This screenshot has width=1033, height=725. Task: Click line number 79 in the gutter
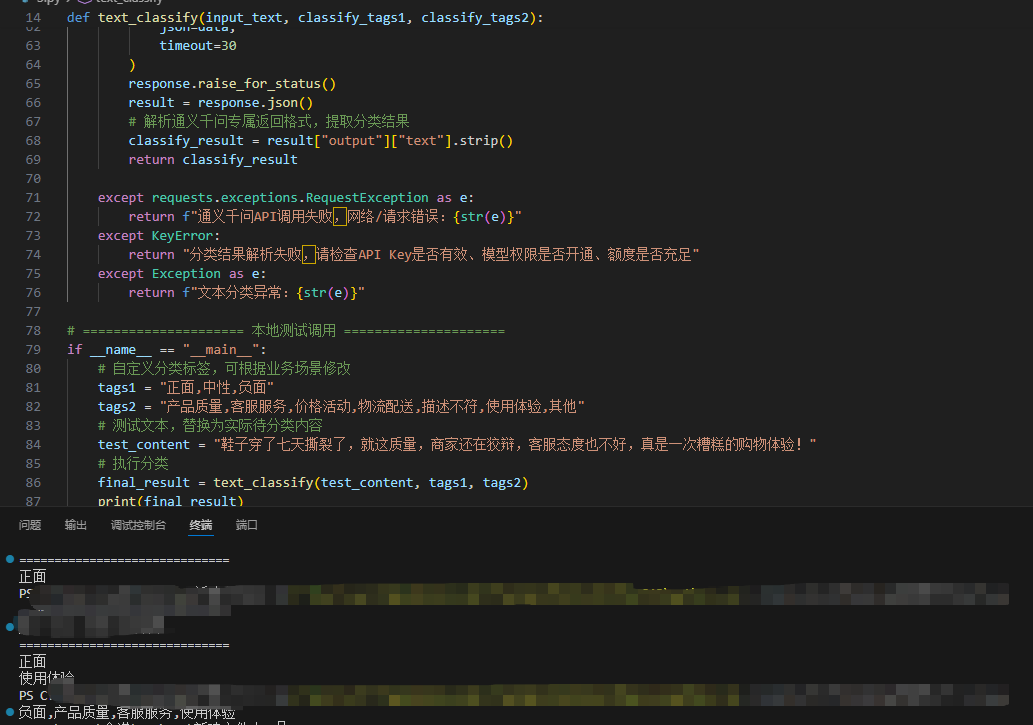(x=33, y=349)
